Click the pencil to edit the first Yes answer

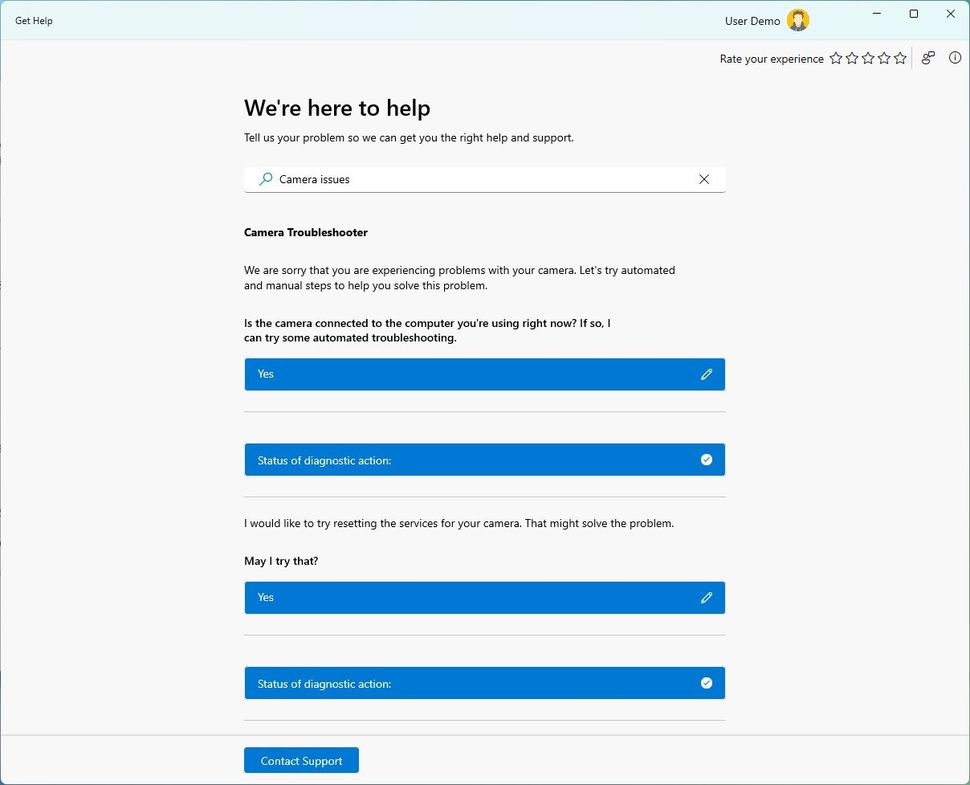pos(707,373)
